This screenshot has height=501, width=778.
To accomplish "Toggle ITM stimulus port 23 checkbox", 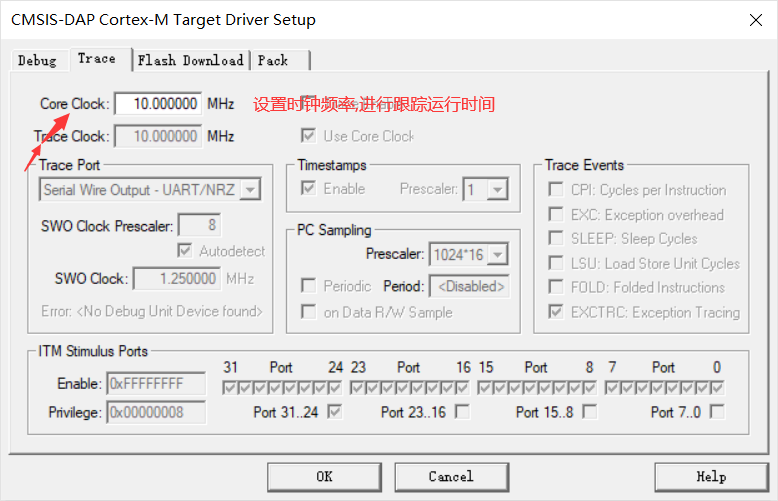I will coord(357,388).
